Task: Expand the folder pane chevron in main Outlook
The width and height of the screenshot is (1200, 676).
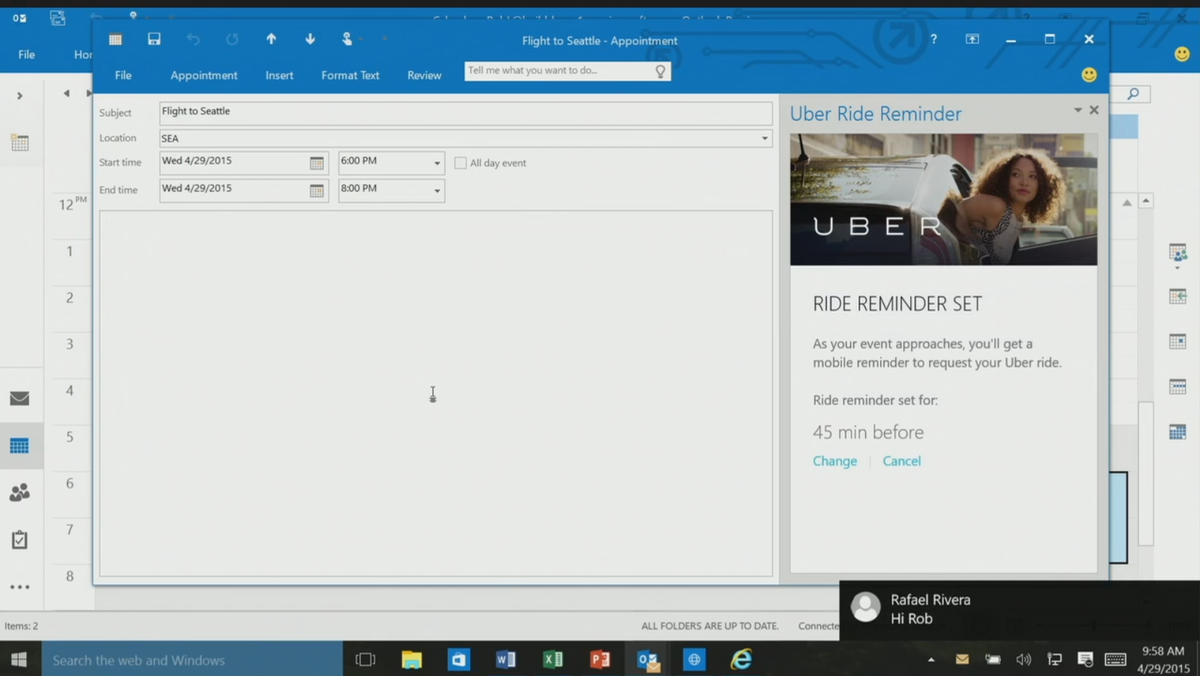Action: [19, 96]
